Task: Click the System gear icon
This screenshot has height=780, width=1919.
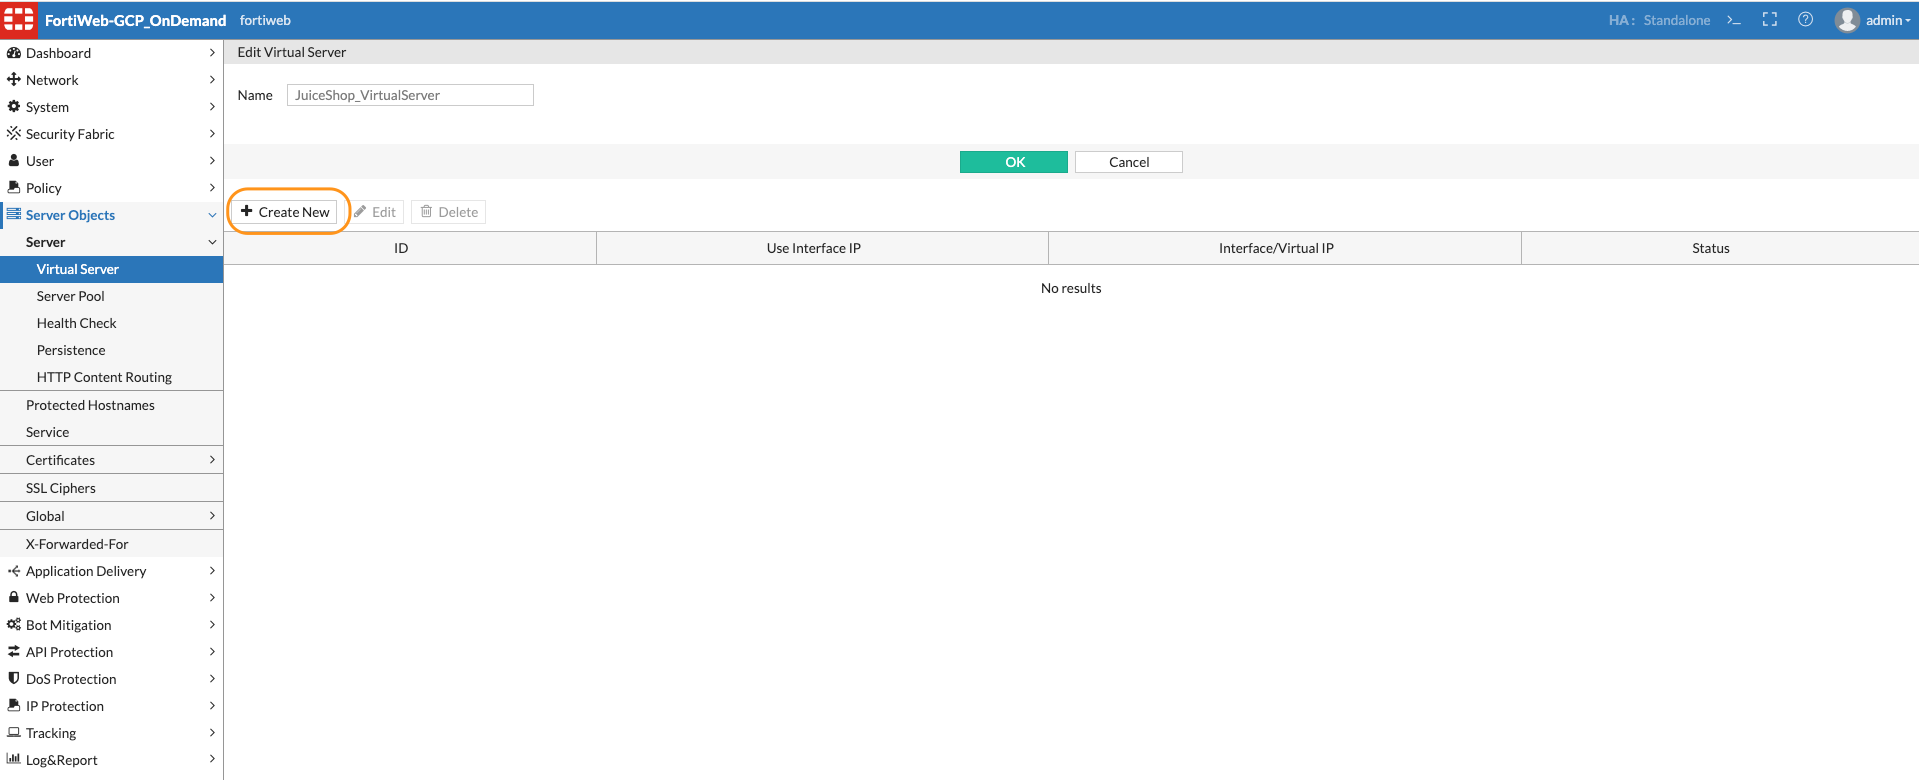Action: (x=14, y=107)
